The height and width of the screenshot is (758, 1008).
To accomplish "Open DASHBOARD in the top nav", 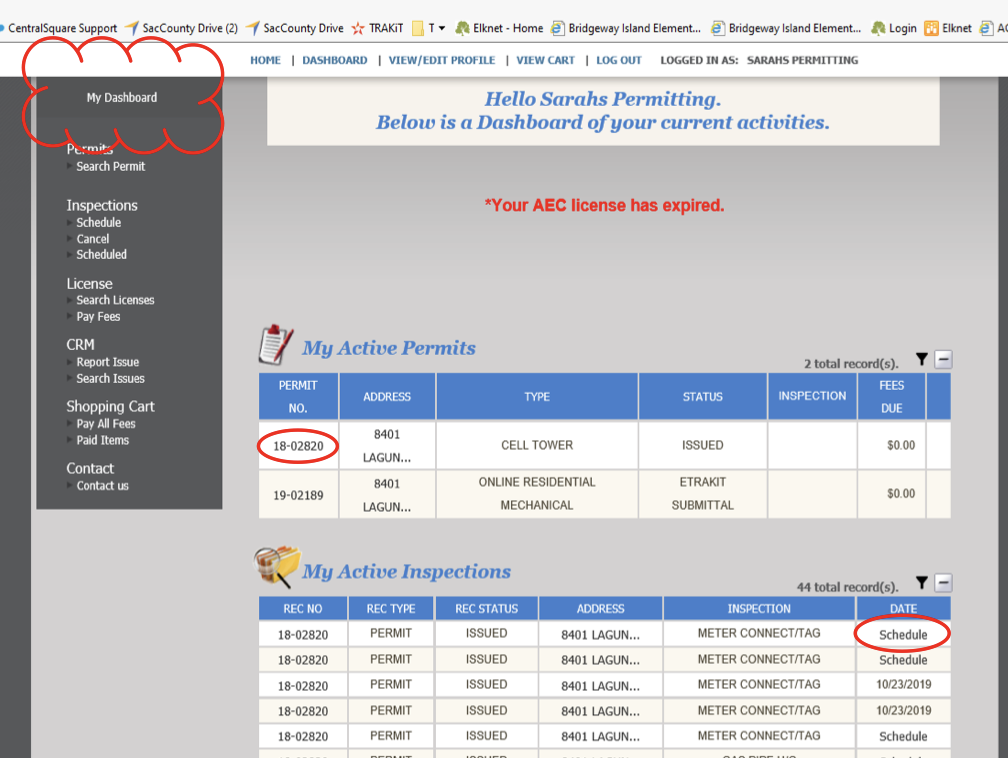I will [335, 60].
